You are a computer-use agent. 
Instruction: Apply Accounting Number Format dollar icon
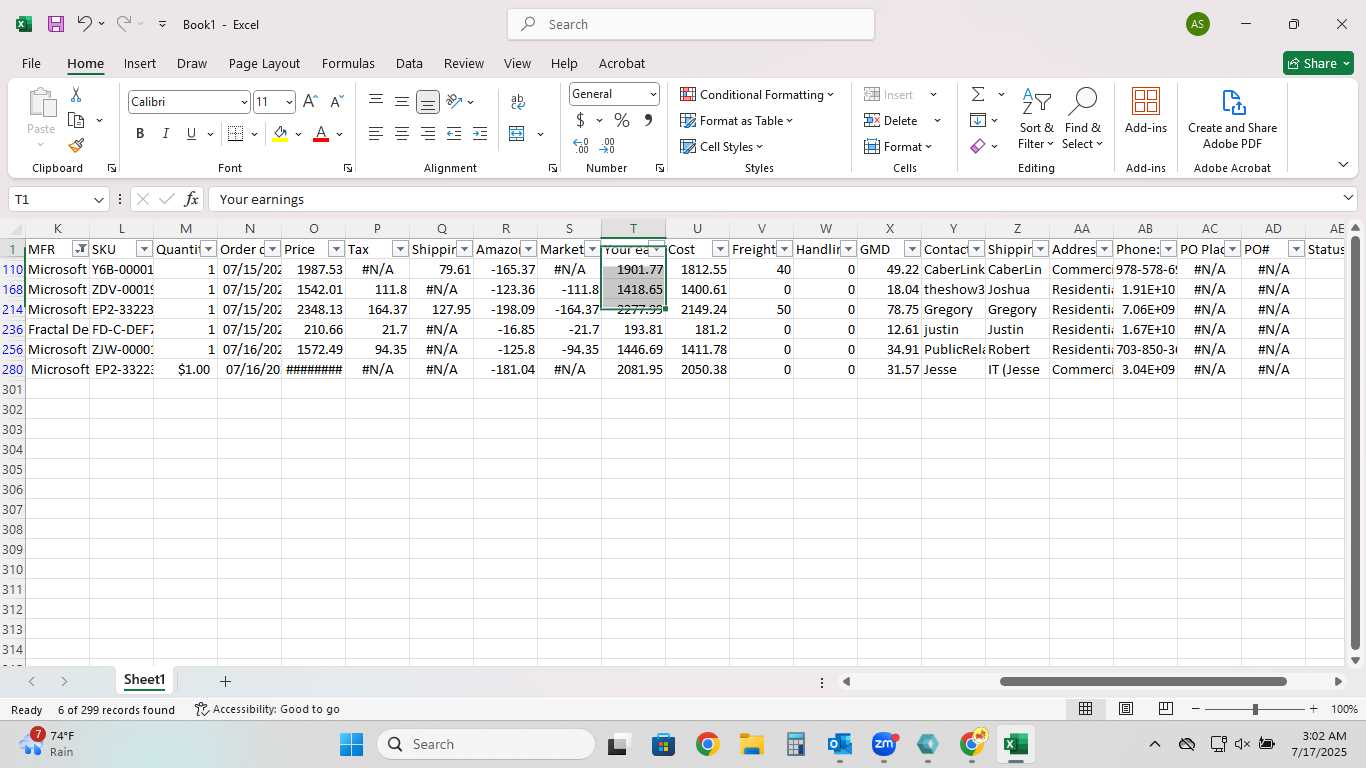click(x=580, y=120)
